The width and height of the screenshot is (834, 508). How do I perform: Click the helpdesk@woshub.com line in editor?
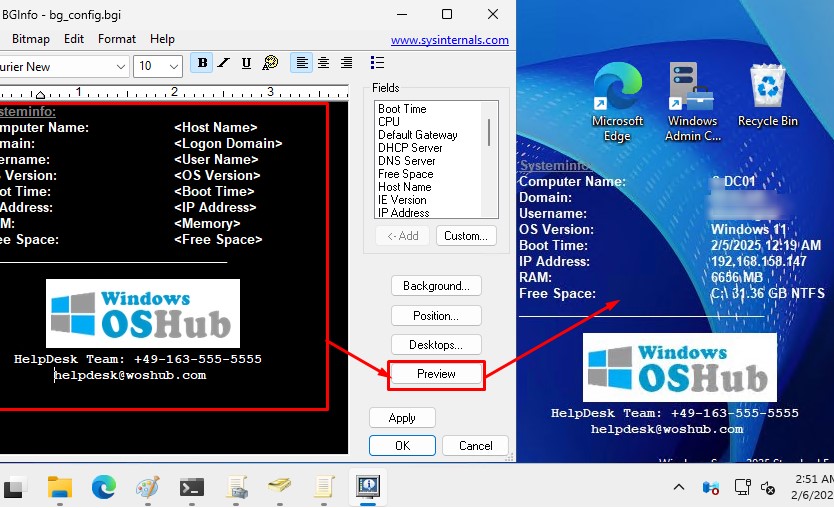[x=130, y=375]
